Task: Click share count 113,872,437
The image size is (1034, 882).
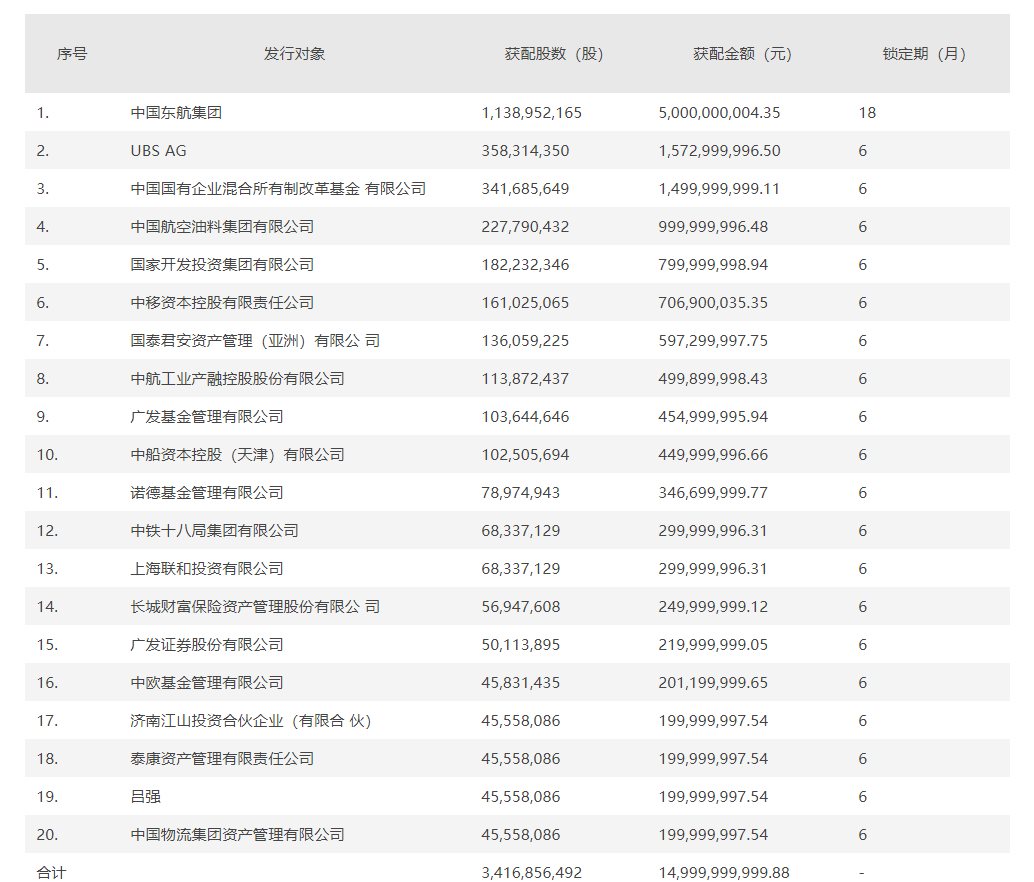Action: pos(525,379)
